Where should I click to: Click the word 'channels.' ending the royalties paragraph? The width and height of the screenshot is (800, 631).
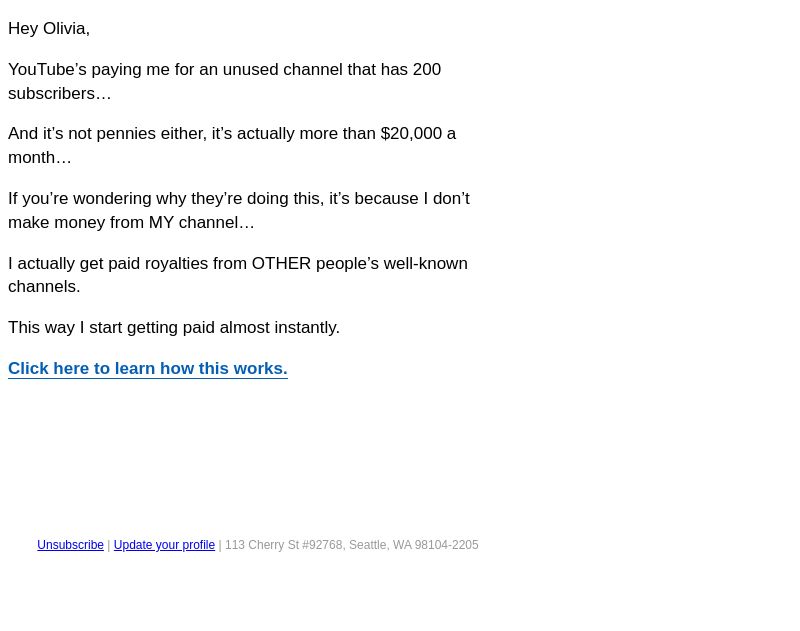click(44, 287)
